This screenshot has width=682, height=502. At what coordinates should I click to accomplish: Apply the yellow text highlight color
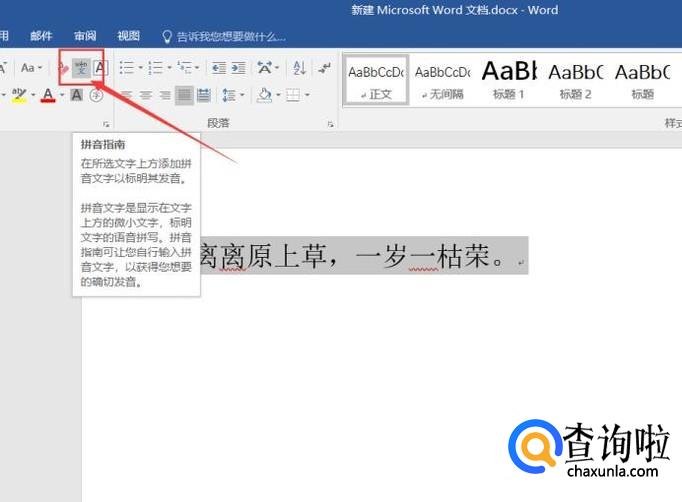tap(19, 94)
